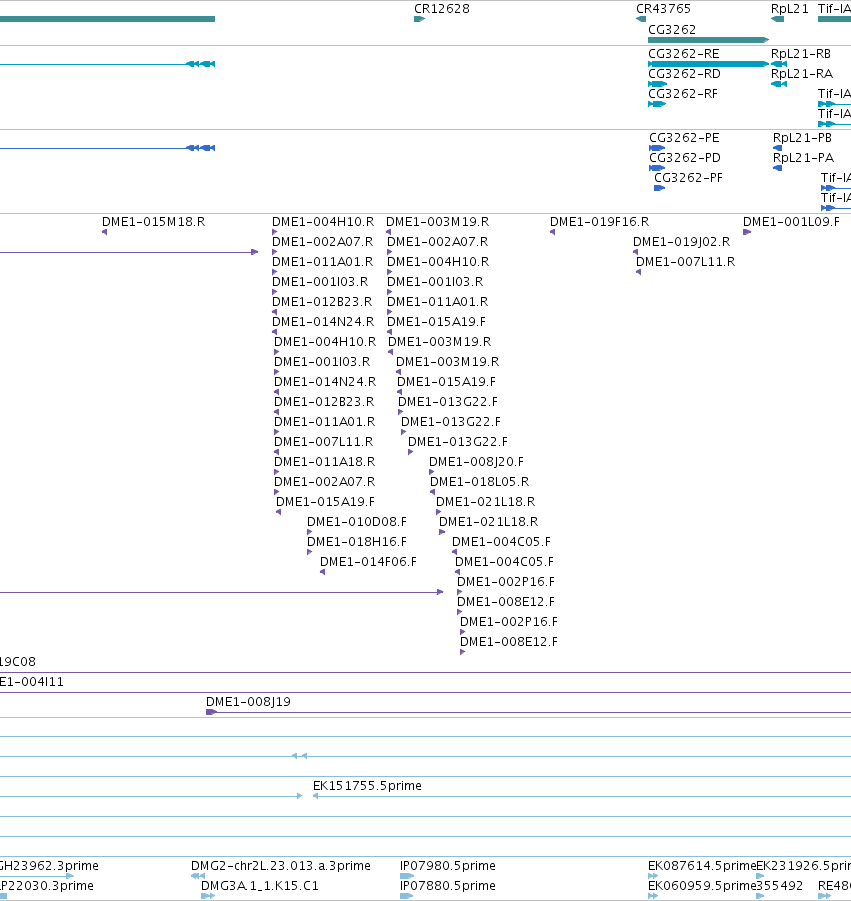Click the DME1-010D08.F feature label
The image size is (851, 901).
click(x=357, y=522)
